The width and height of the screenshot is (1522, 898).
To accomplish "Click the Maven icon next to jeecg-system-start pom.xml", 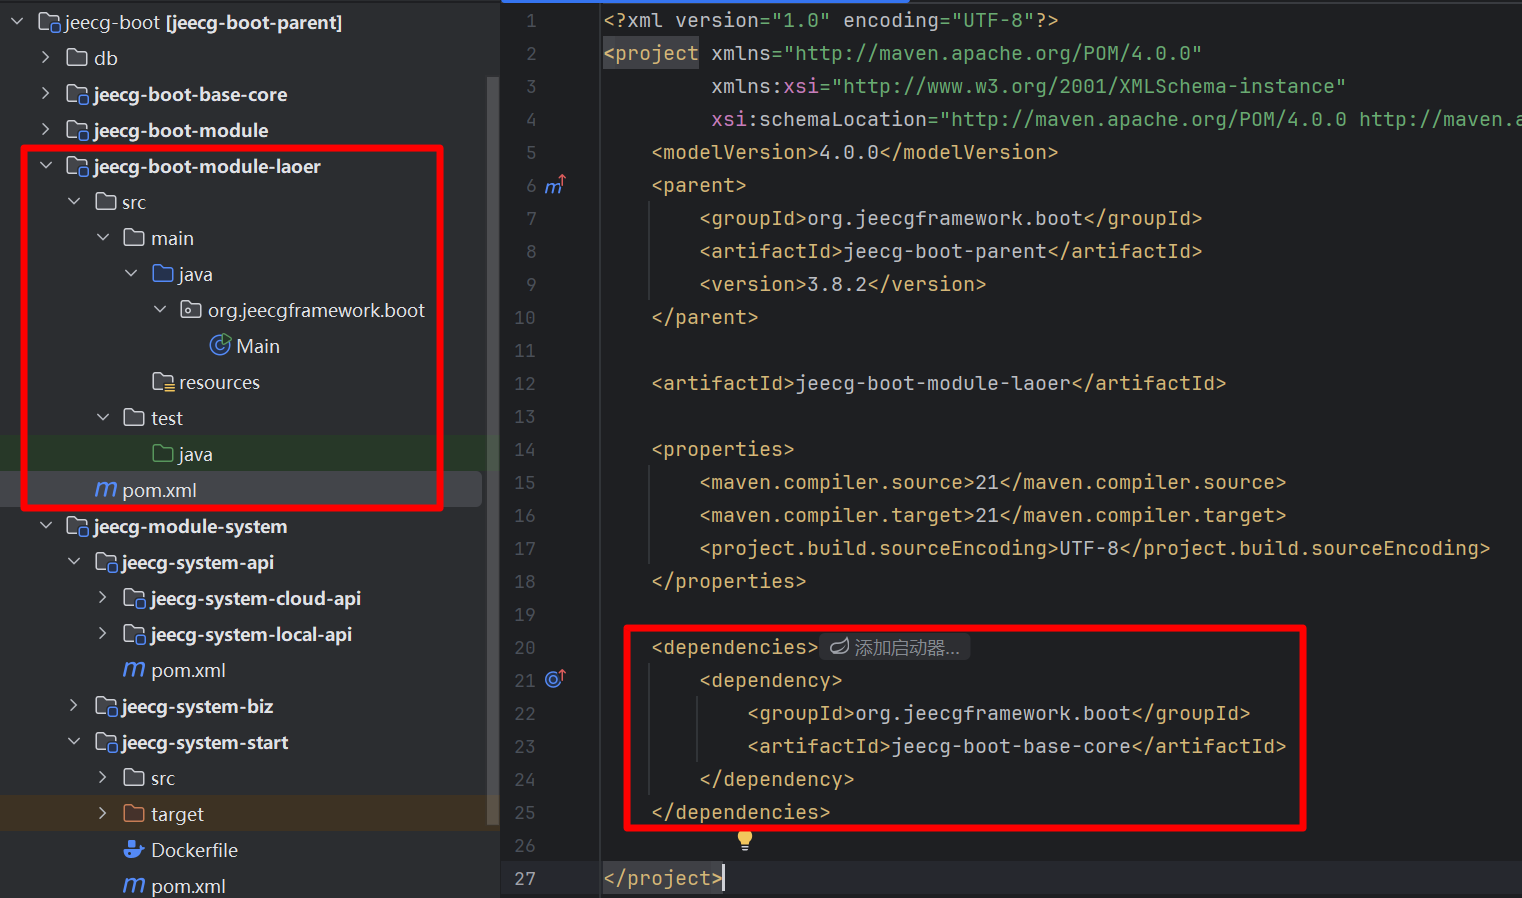I will pyautogui.click(x=134, y=885).
